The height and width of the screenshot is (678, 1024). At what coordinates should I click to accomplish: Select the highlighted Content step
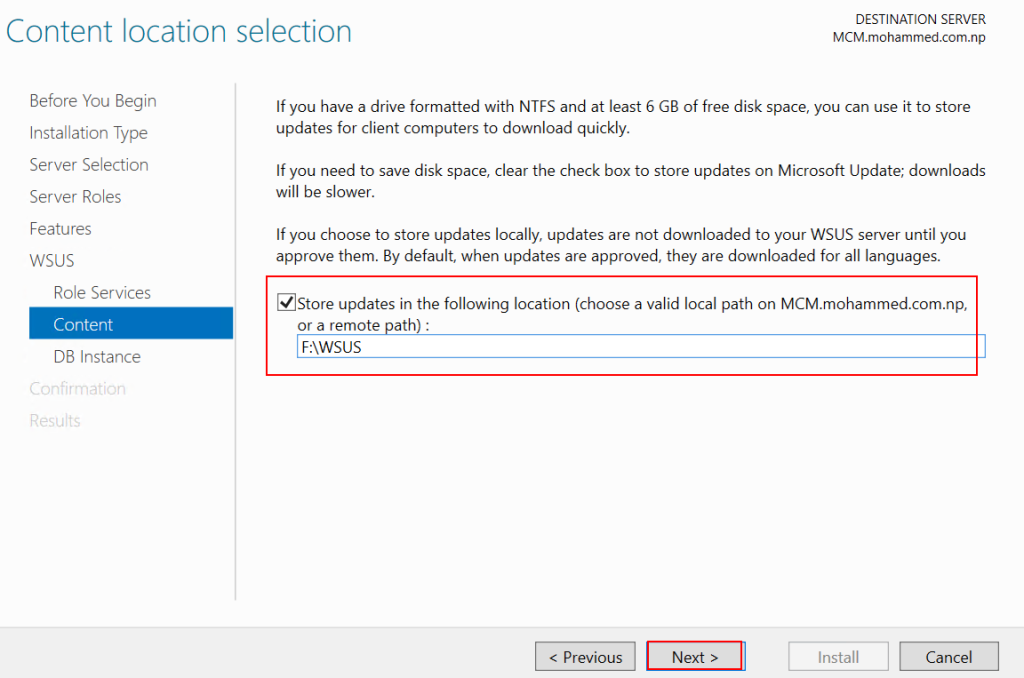tap(83, 325)
